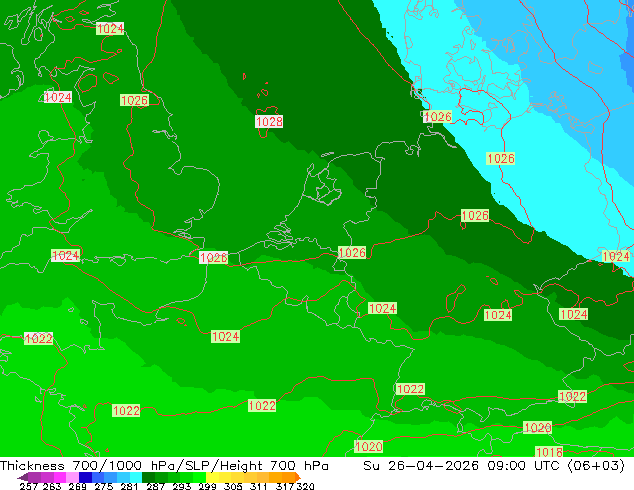This screenshot has width=634, height=490.
Task: Click legend value 317
Action: [x=285, y=486]
